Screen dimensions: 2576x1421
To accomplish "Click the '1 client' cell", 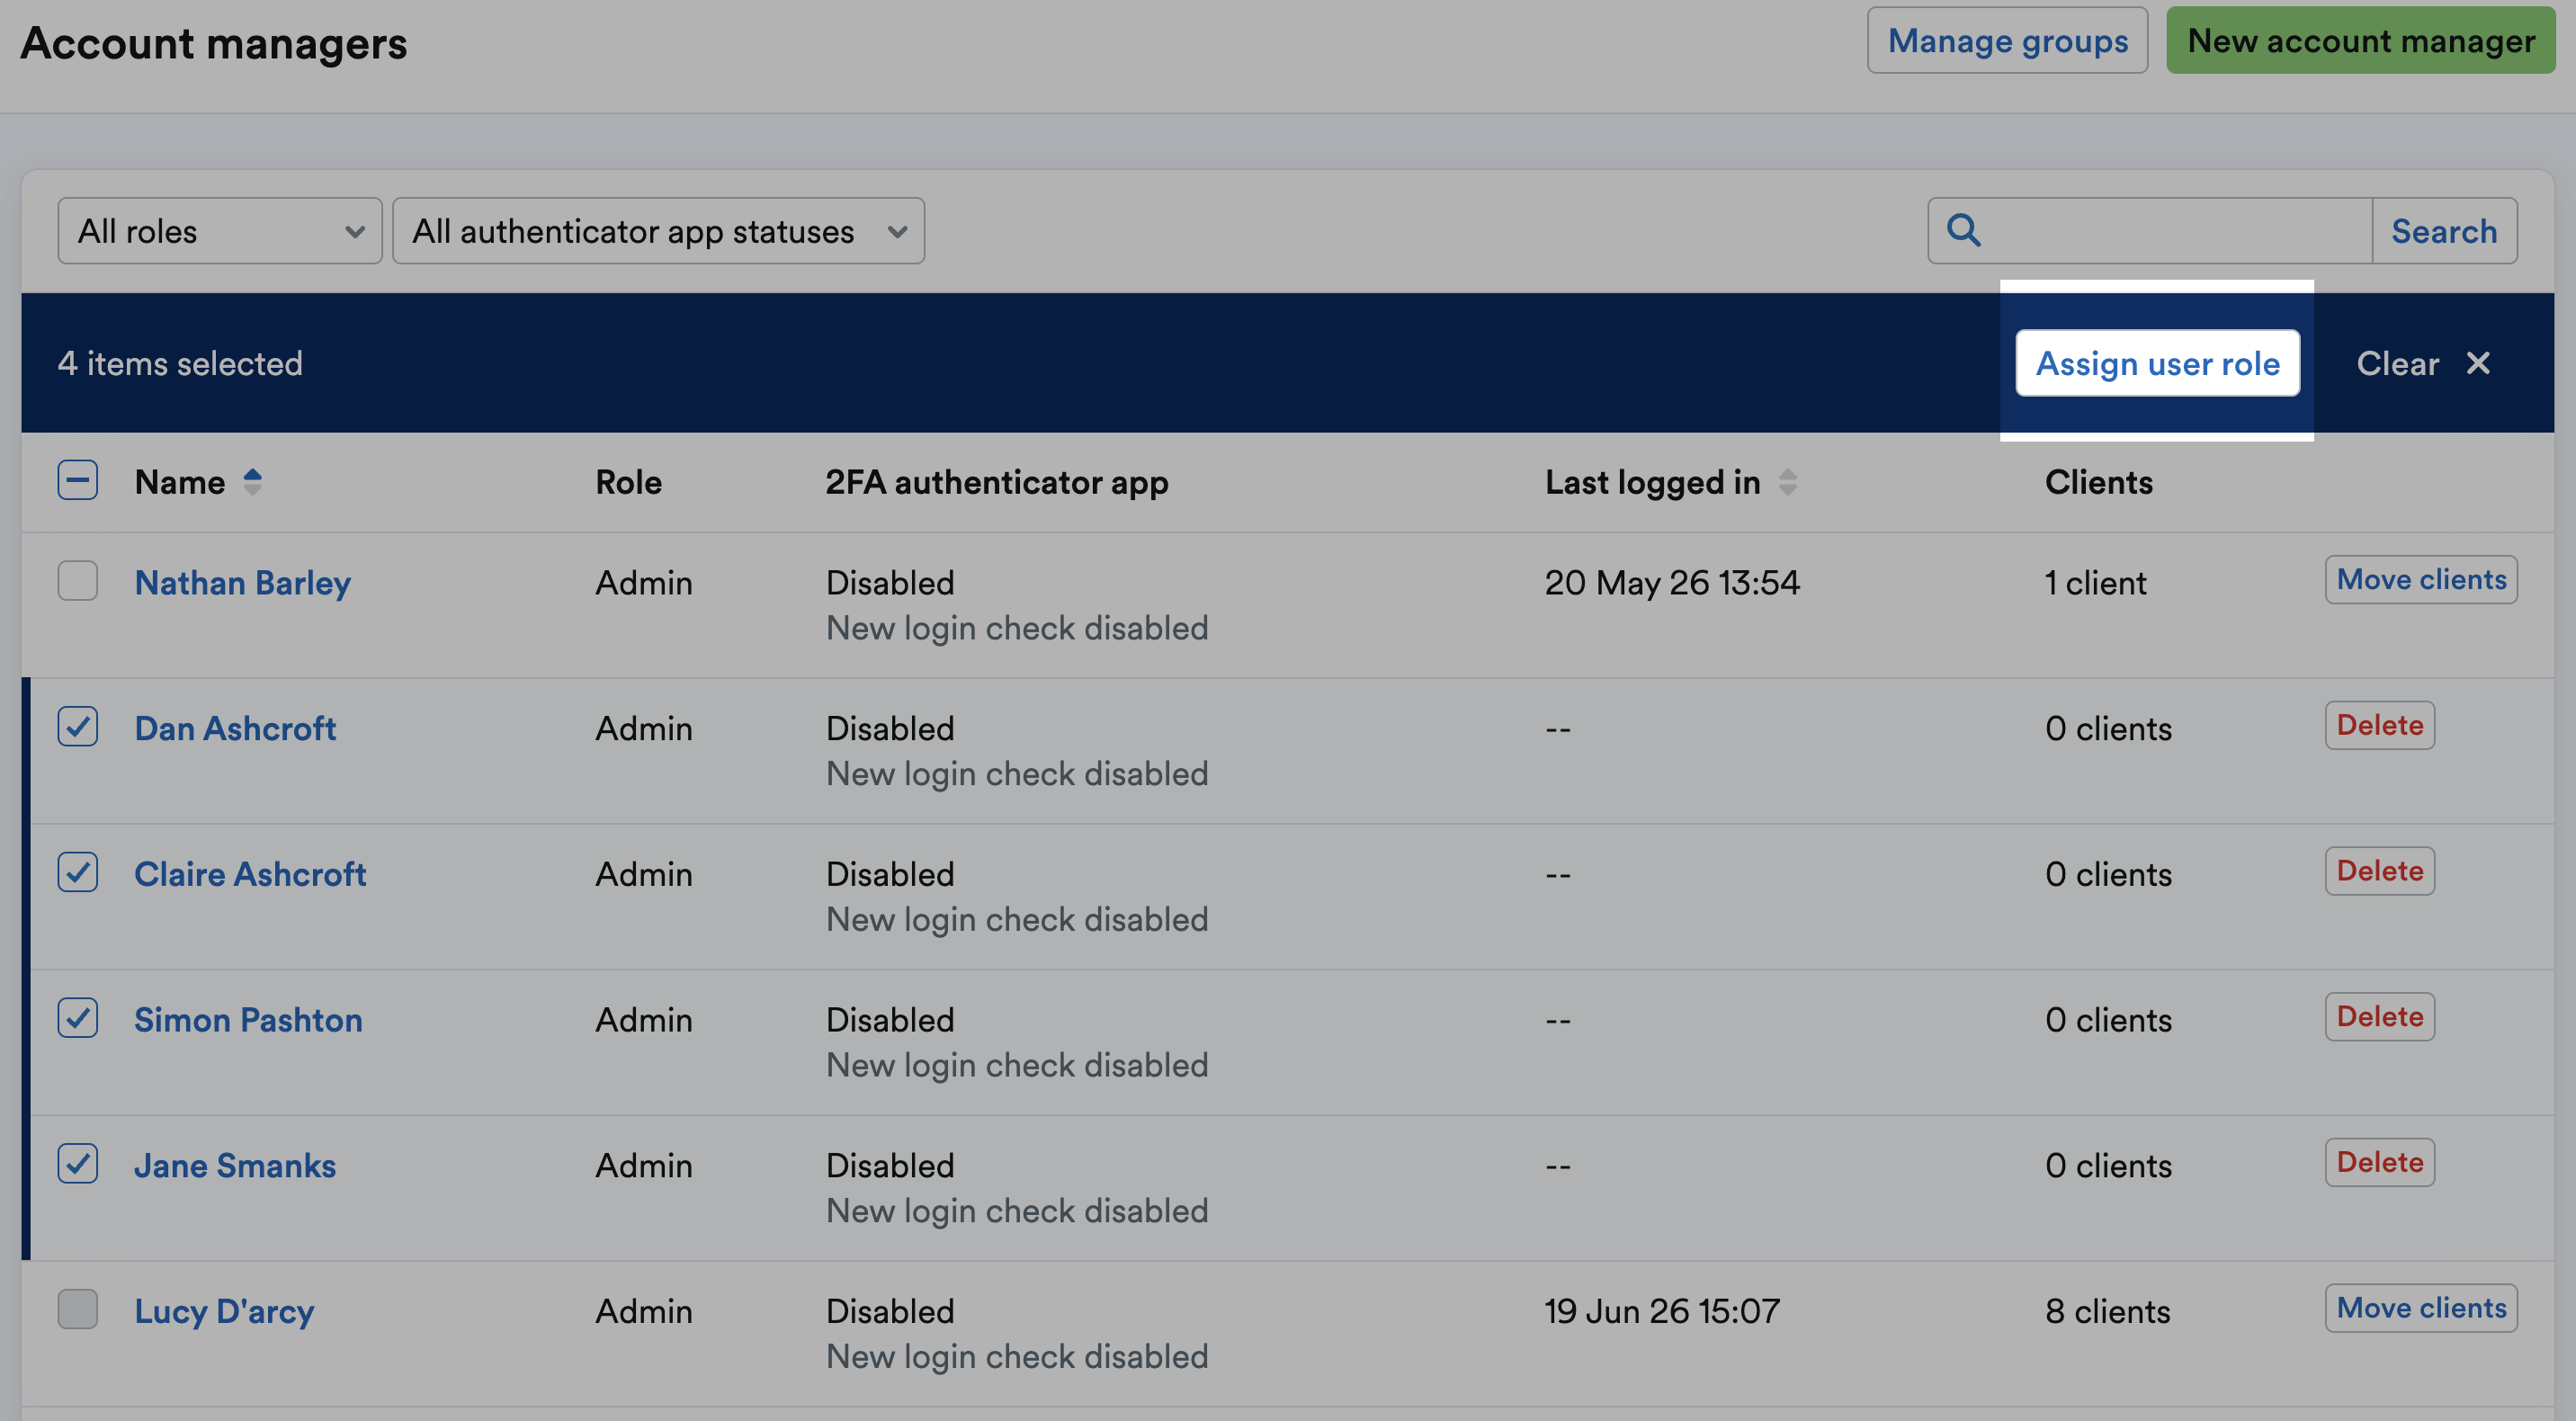I will pos(2095,583).
